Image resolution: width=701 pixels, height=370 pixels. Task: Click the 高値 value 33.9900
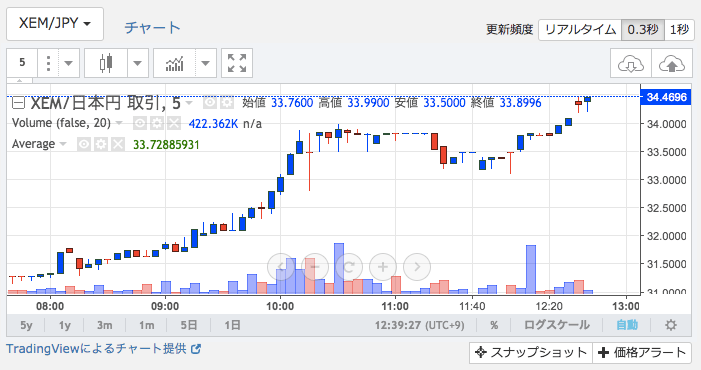[x=368, y=103]
